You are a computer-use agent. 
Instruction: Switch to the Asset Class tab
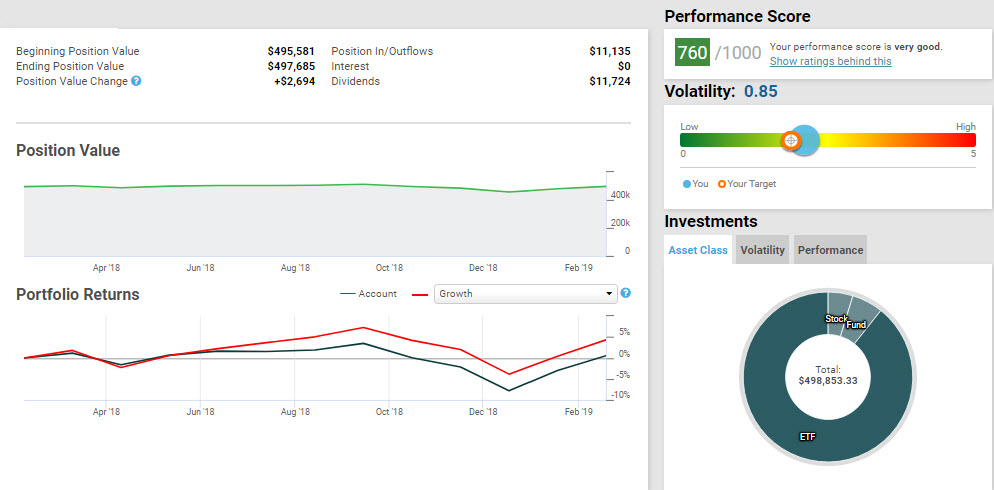point(698,250)
